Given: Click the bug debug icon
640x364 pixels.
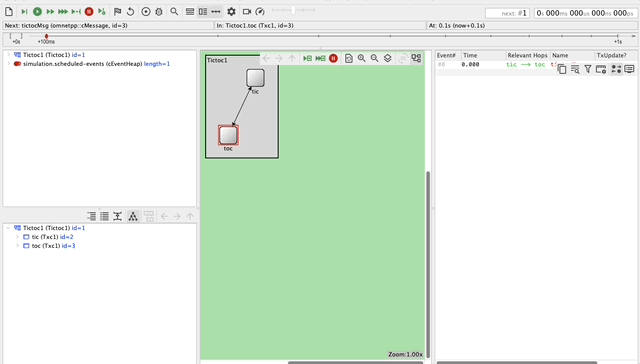Looking at the screenshot, I should pyautogui.click(x=159, y=11).
